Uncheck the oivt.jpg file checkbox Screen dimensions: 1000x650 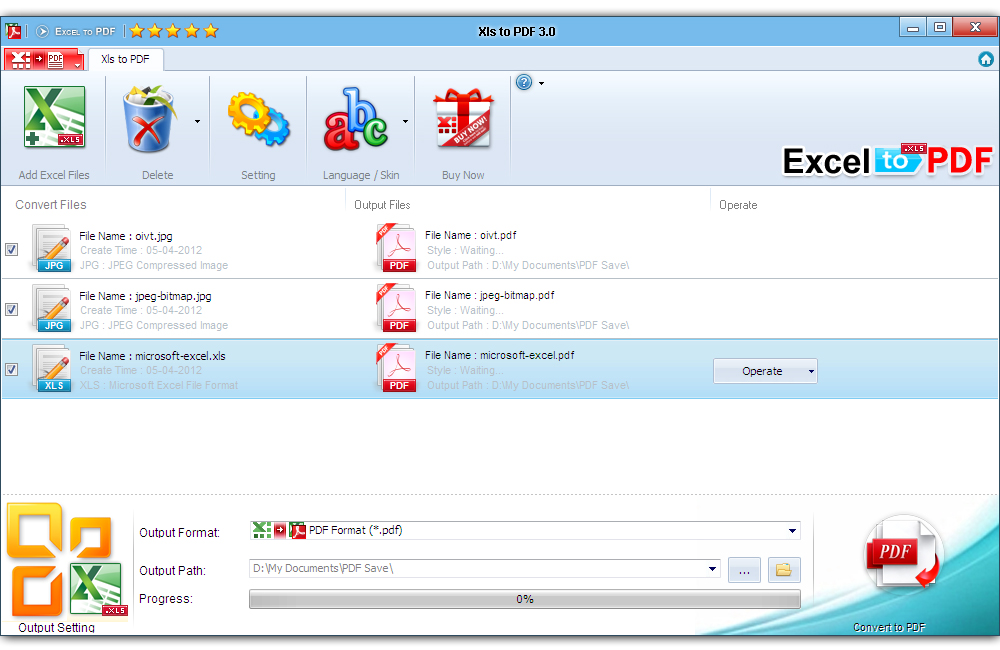(x=11, y=249)
